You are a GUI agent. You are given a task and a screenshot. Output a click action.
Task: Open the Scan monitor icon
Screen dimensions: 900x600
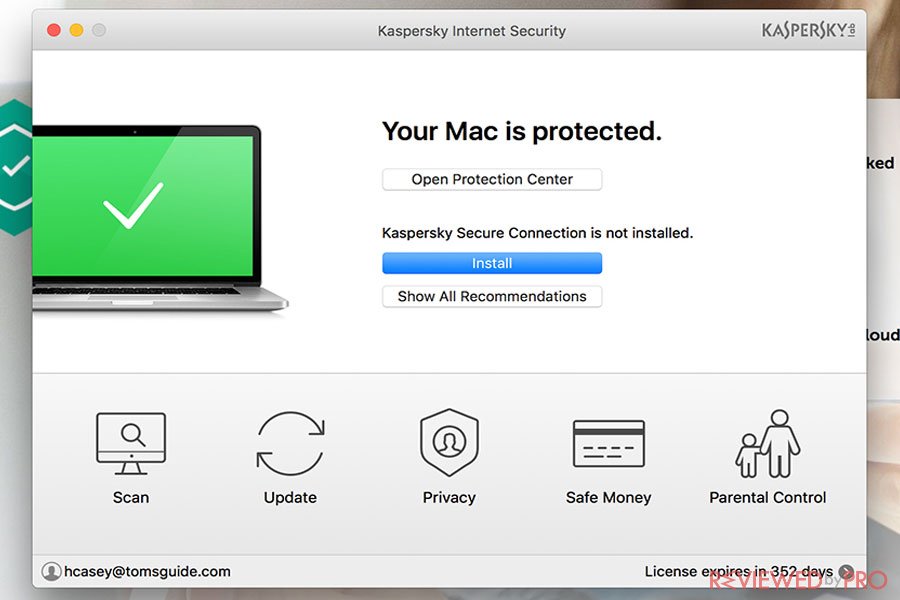coord(131,443)
